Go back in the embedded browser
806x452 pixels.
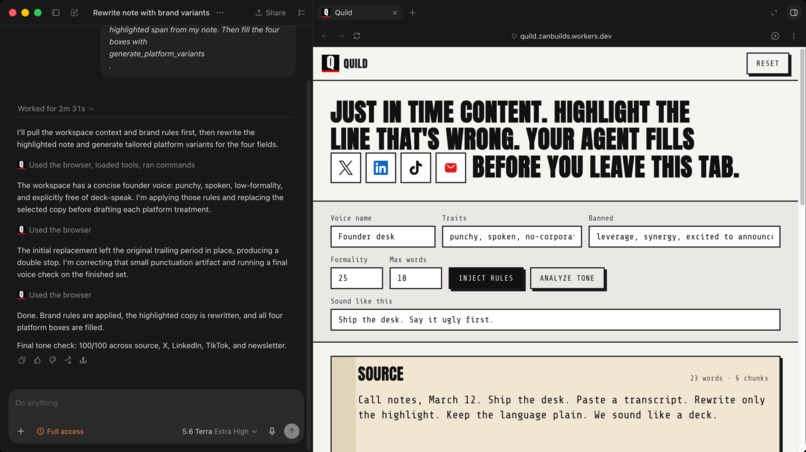point(325,36)
